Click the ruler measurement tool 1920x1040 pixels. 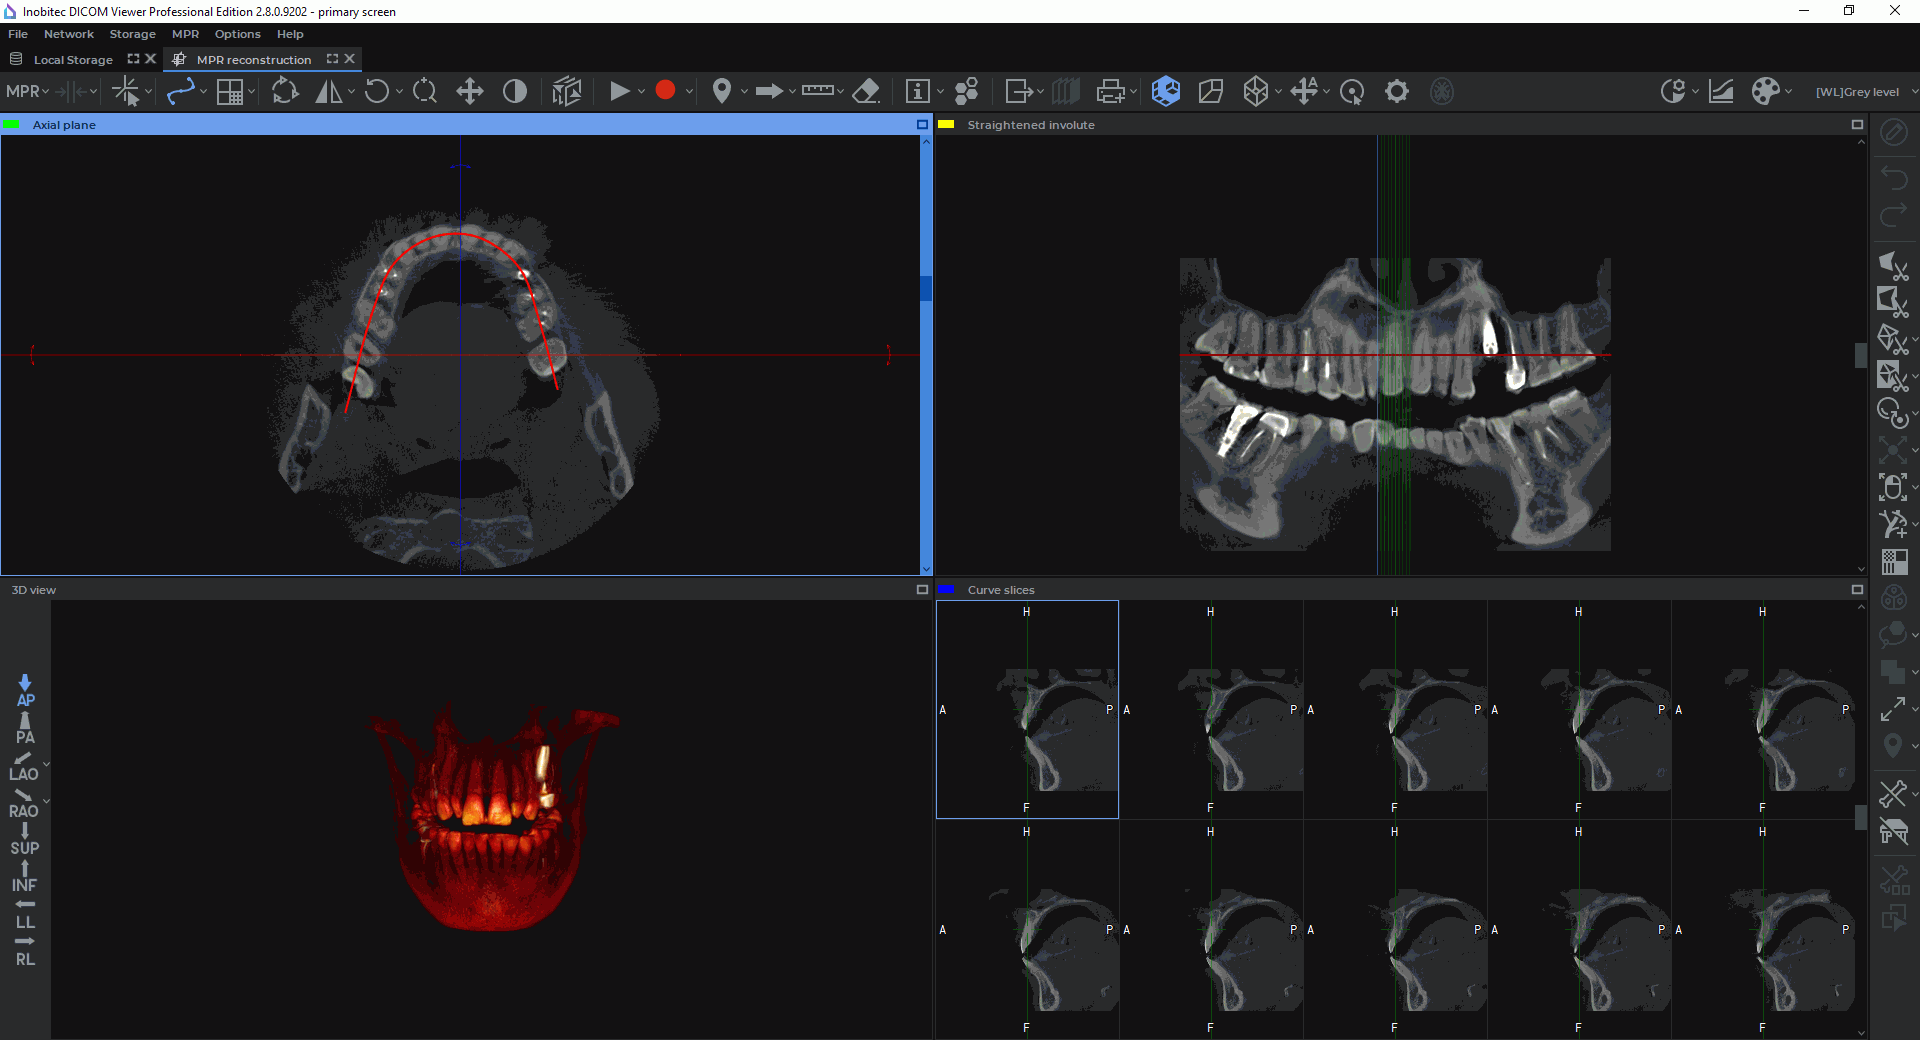[x=817, y=91]
